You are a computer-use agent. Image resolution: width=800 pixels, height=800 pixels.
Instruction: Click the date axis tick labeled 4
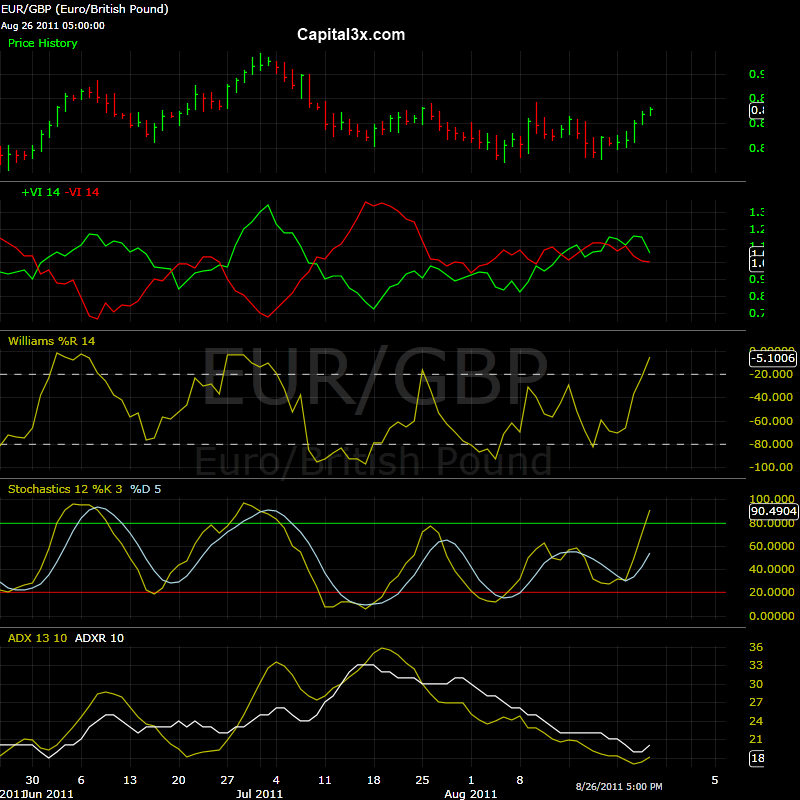coord(276,780)
